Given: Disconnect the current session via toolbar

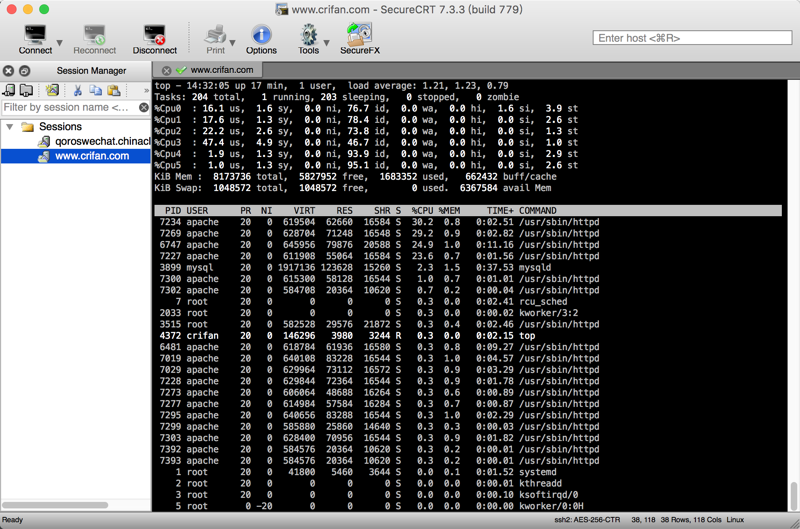Looking at the screenshot, I should (154, 35).
